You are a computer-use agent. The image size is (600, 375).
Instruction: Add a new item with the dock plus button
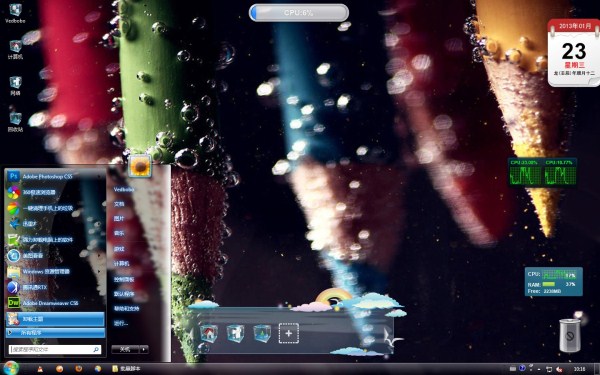pyautogui.click(x=289, y=333)
